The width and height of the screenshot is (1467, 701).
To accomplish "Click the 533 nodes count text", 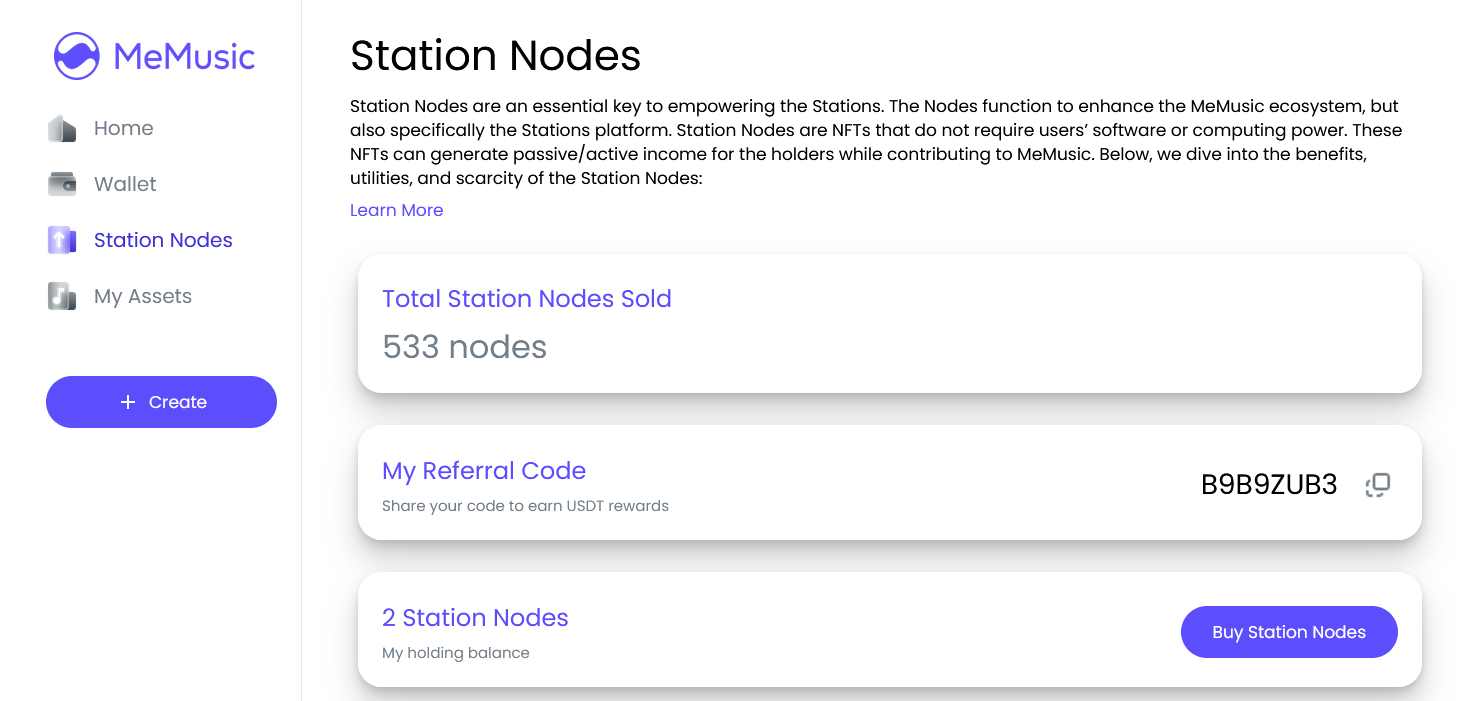I will pos(464,347).
